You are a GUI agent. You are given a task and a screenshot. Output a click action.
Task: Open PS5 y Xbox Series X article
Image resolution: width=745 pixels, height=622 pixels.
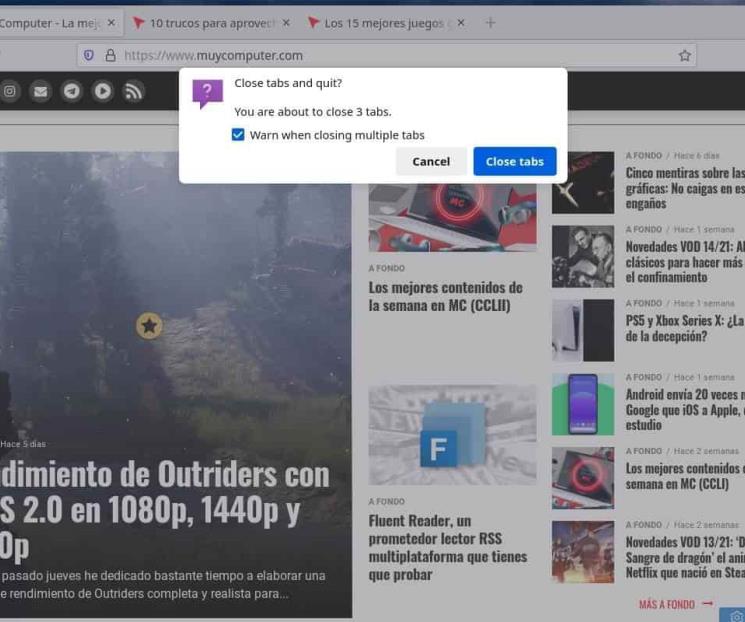(x=685, y=328)
